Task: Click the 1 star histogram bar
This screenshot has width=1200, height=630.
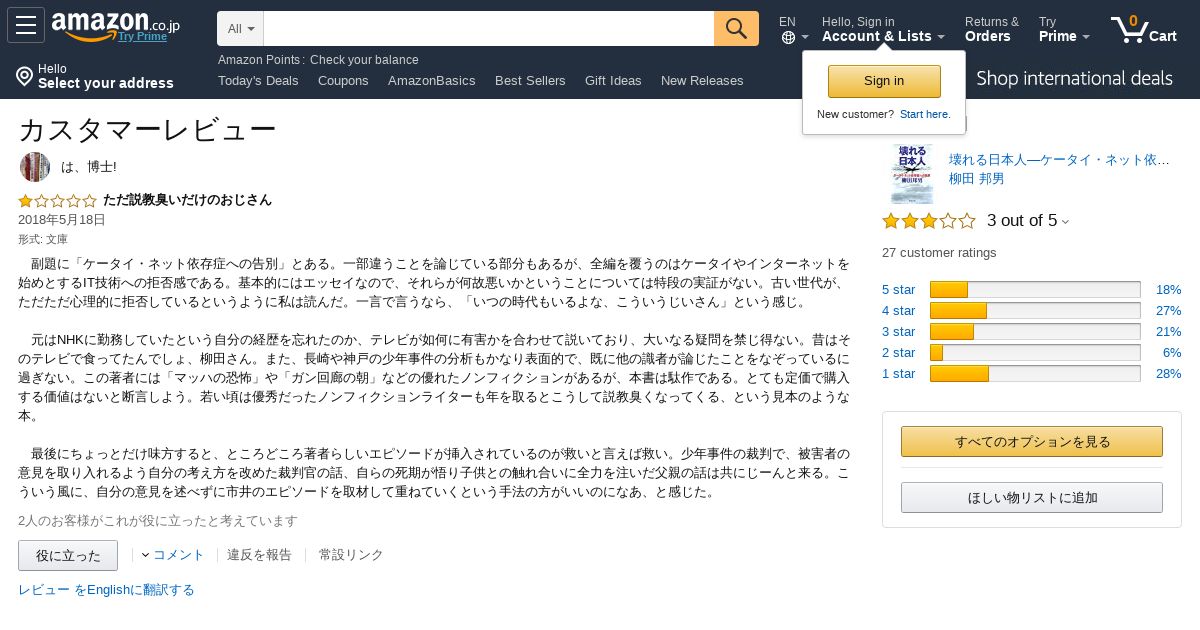Action: coord(1035,374)
